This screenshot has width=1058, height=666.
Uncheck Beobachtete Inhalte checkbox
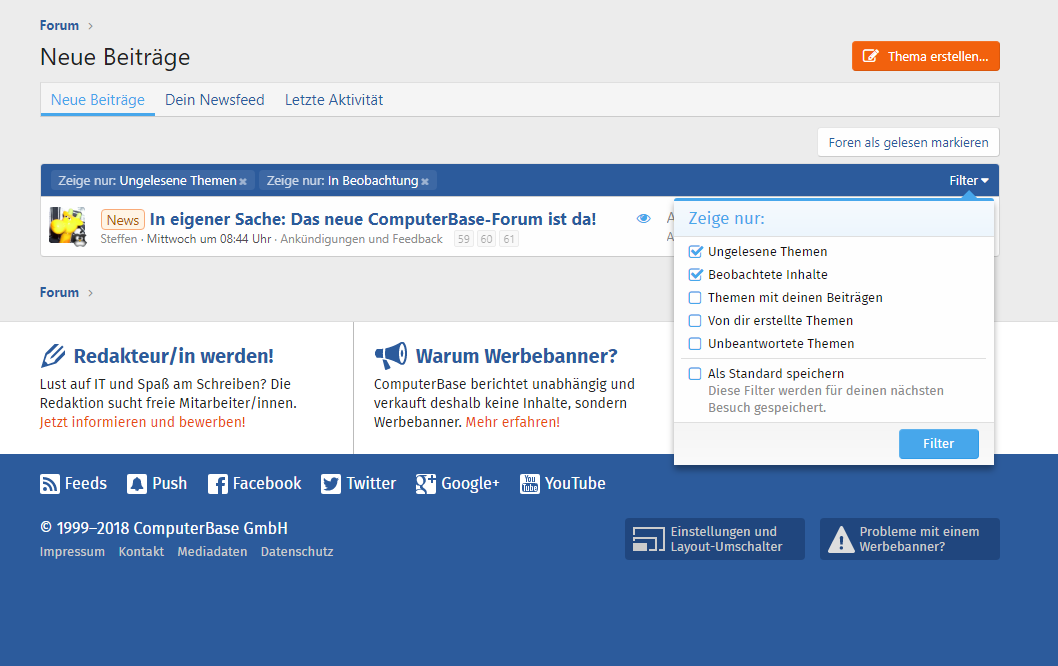click(x=695, y=275)
